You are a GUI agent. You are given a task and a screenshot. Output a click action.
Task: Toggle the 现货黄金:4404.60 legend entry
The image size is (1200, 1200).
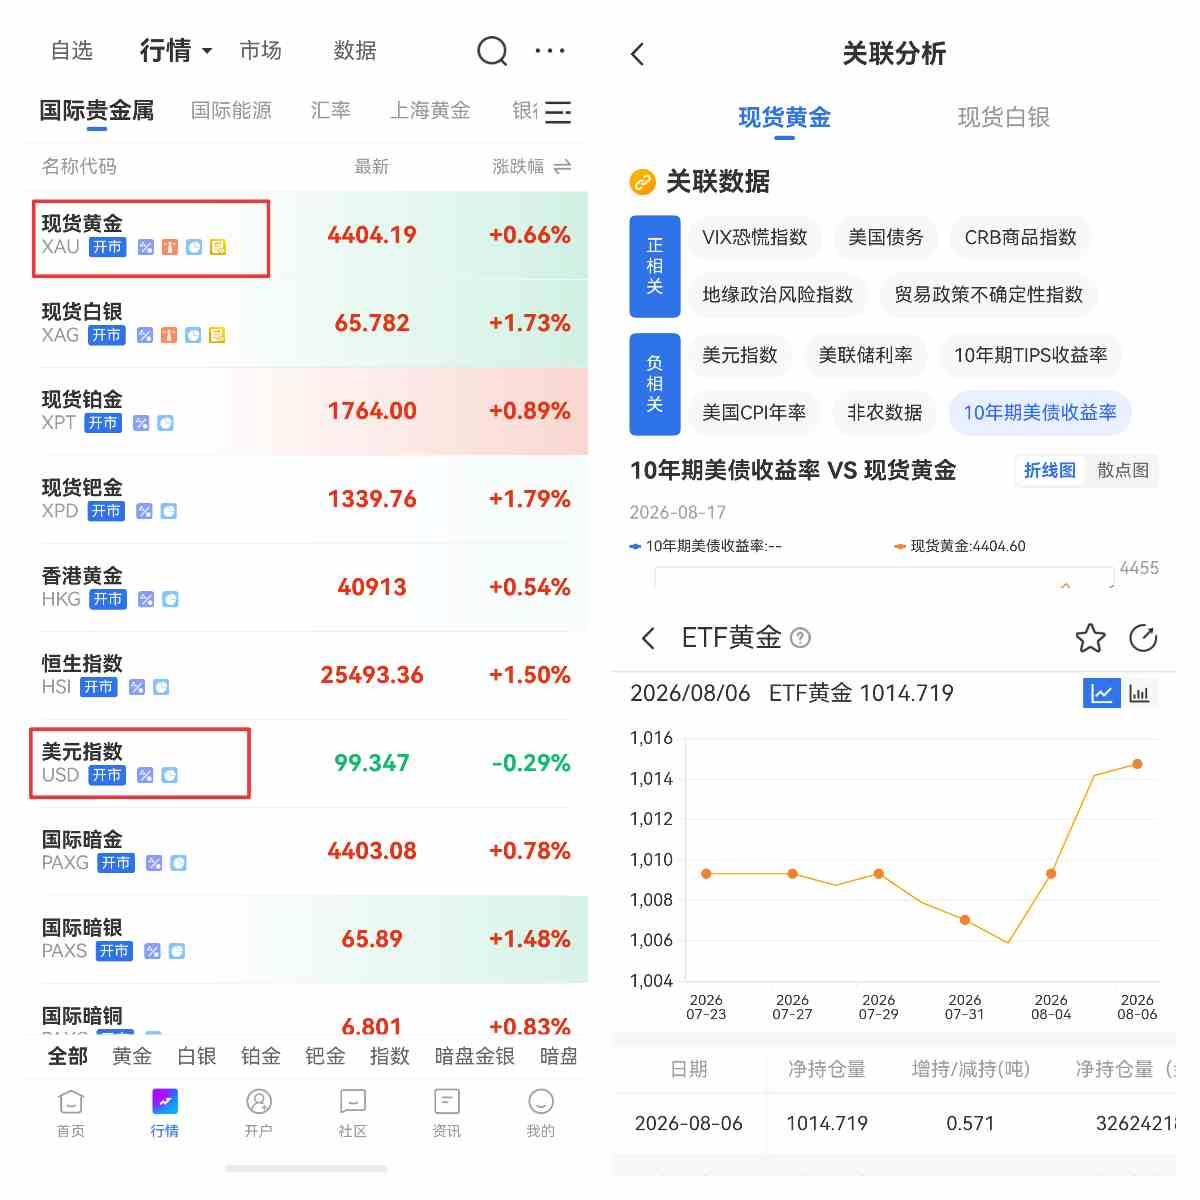960,546
